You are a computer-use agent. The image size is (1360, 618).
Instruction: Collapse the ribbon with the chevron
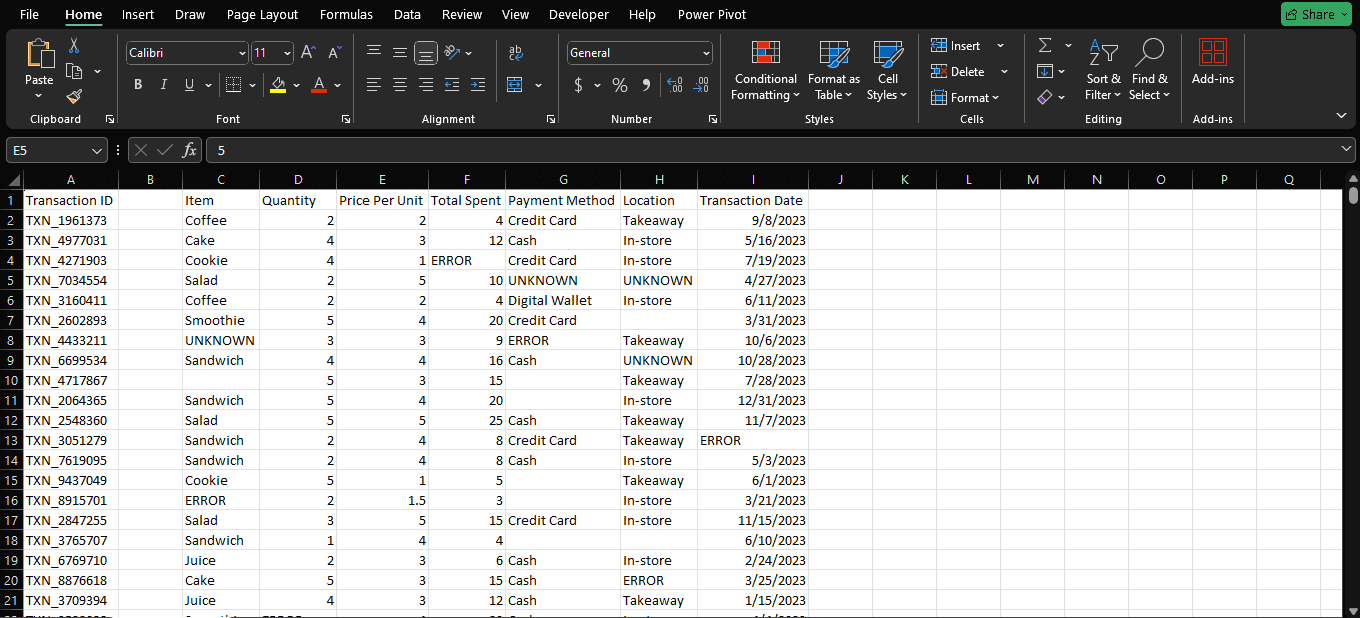1341,115
